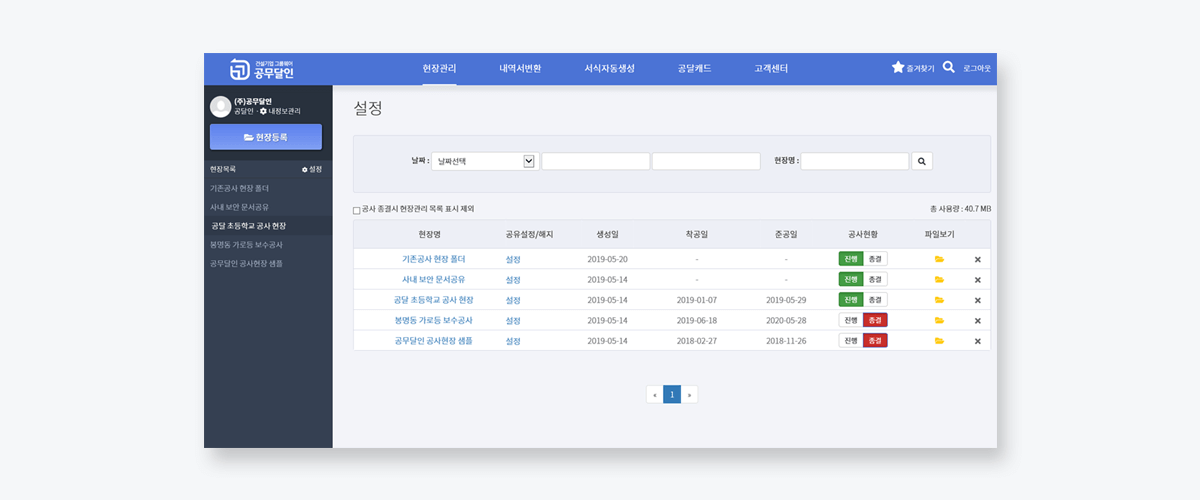Open file folder for 기존공사 현장 폴더 row

[x=939, y=259]
